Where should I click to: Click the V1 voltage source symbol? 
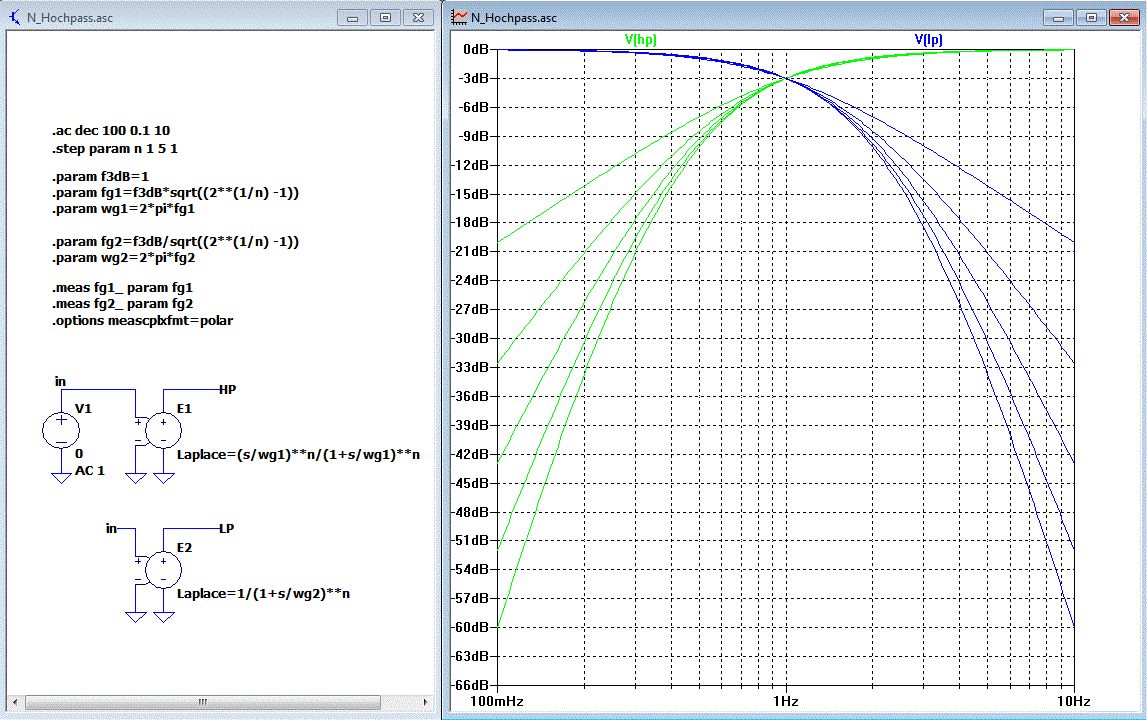[x=60, y=430]
